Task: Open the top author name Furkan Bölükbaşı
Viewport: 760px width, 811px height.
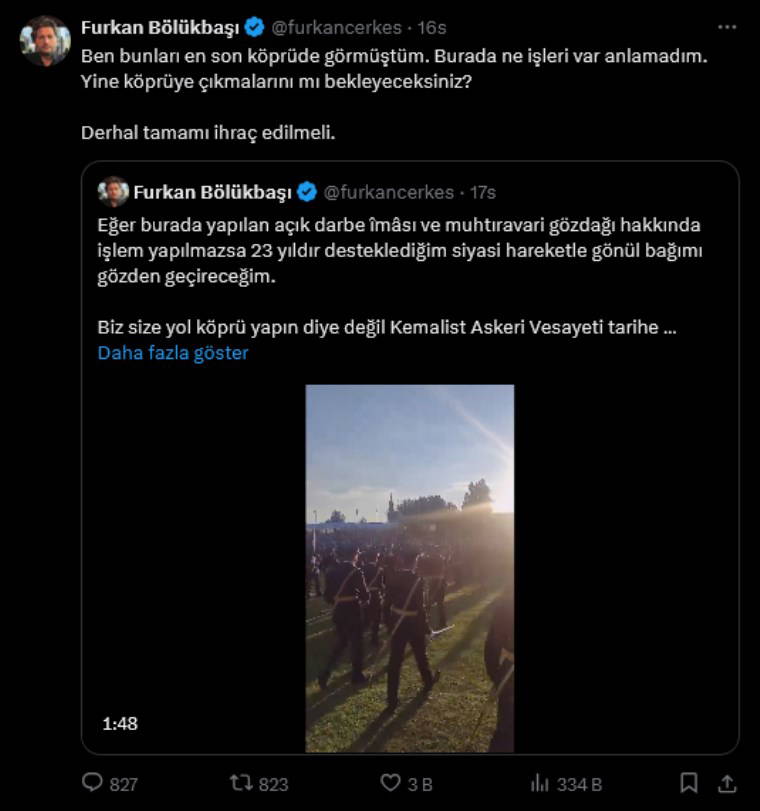Action: click(x=160, y=27)
